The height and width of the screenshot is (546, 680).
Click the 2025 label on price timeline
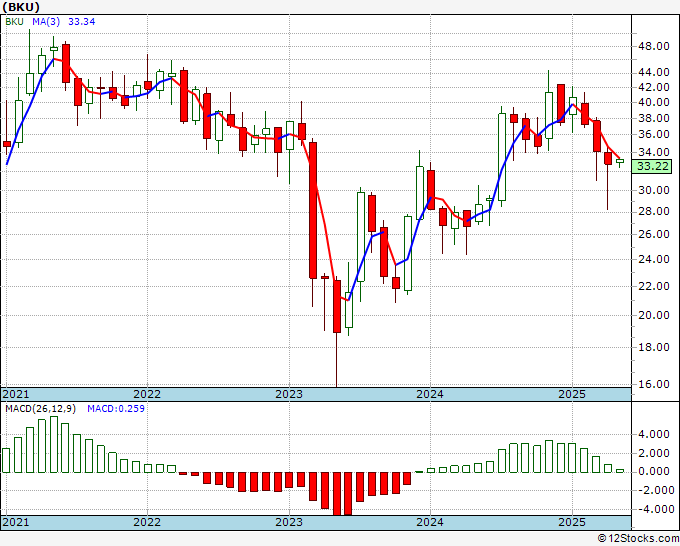(572, 394)
